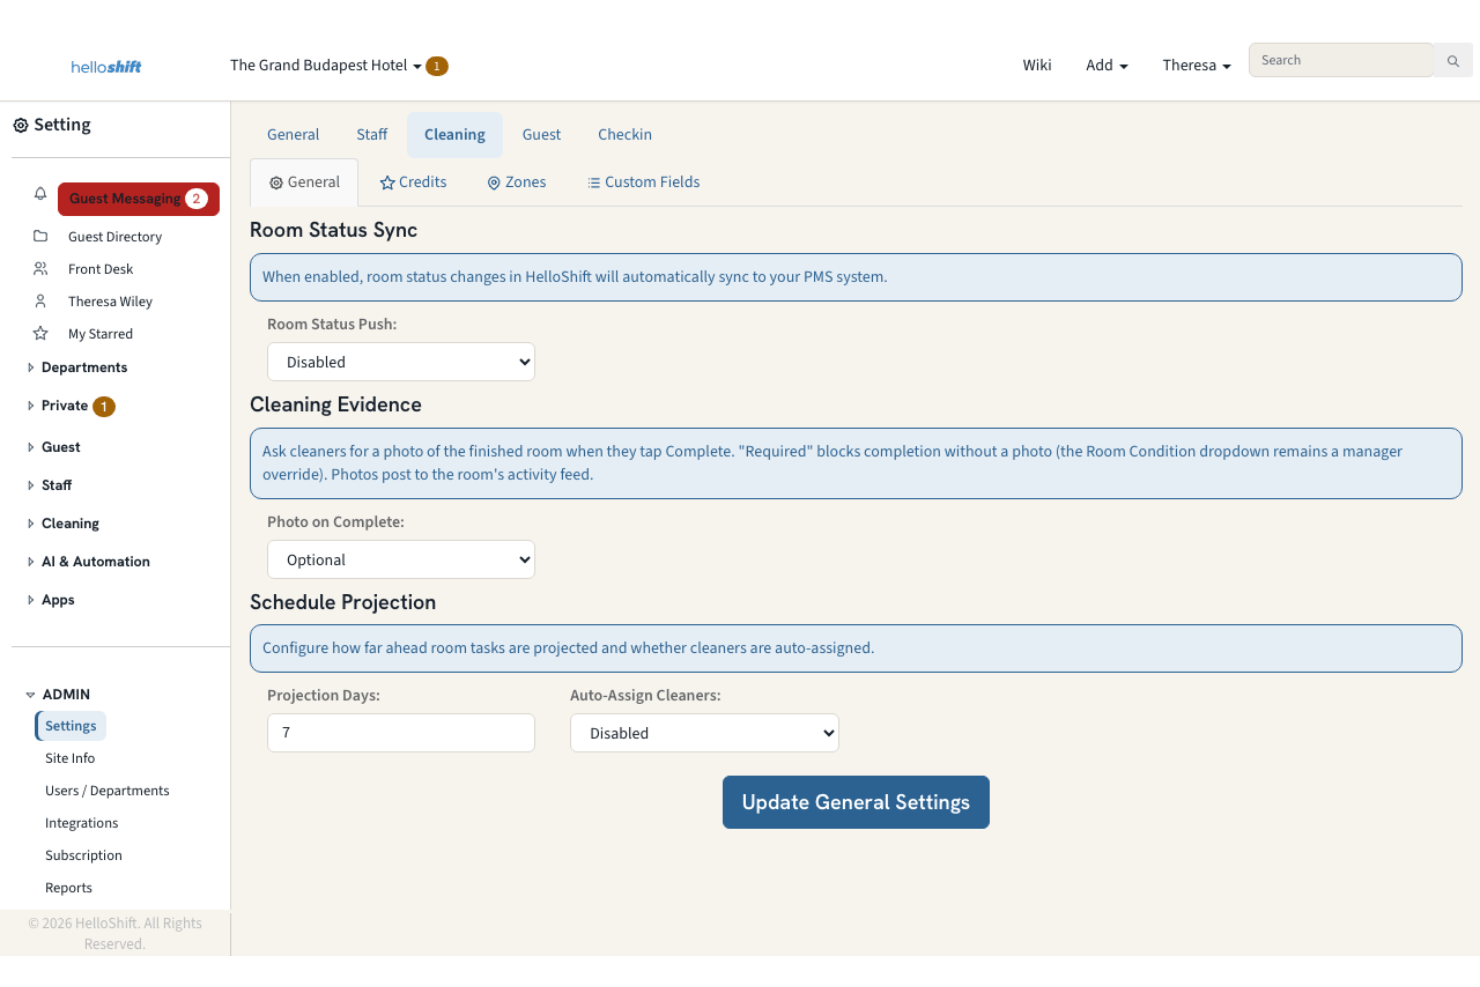
Task: Click the My Starred star icon
Action: [40, 334]
